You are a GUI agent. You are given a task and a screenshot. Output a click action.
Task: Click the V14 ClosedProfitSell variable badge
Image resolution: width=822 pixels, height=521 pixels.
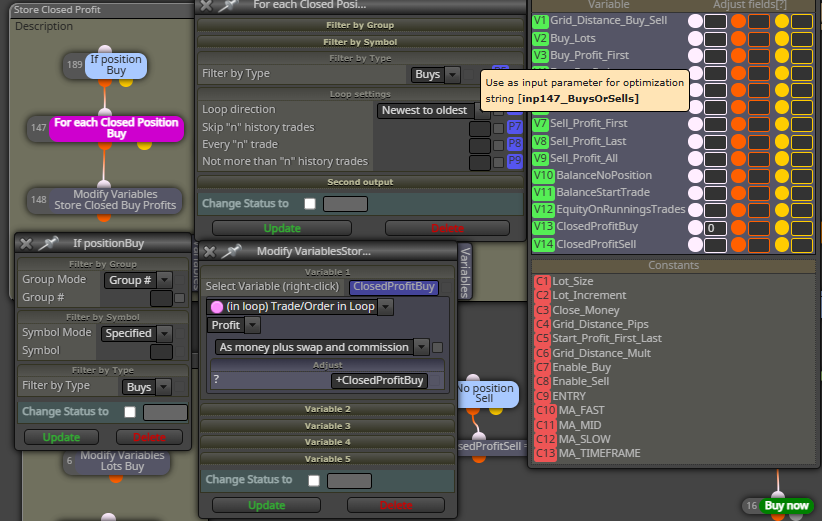click(x=543, y=244)
